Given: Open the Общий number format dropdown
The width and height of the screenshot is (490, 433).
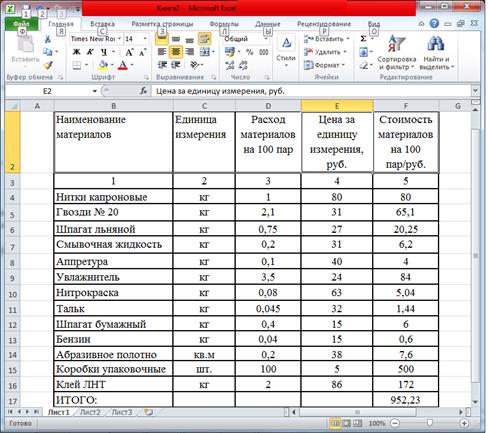Looking at the screenshot, I should (x=266, y=39).
